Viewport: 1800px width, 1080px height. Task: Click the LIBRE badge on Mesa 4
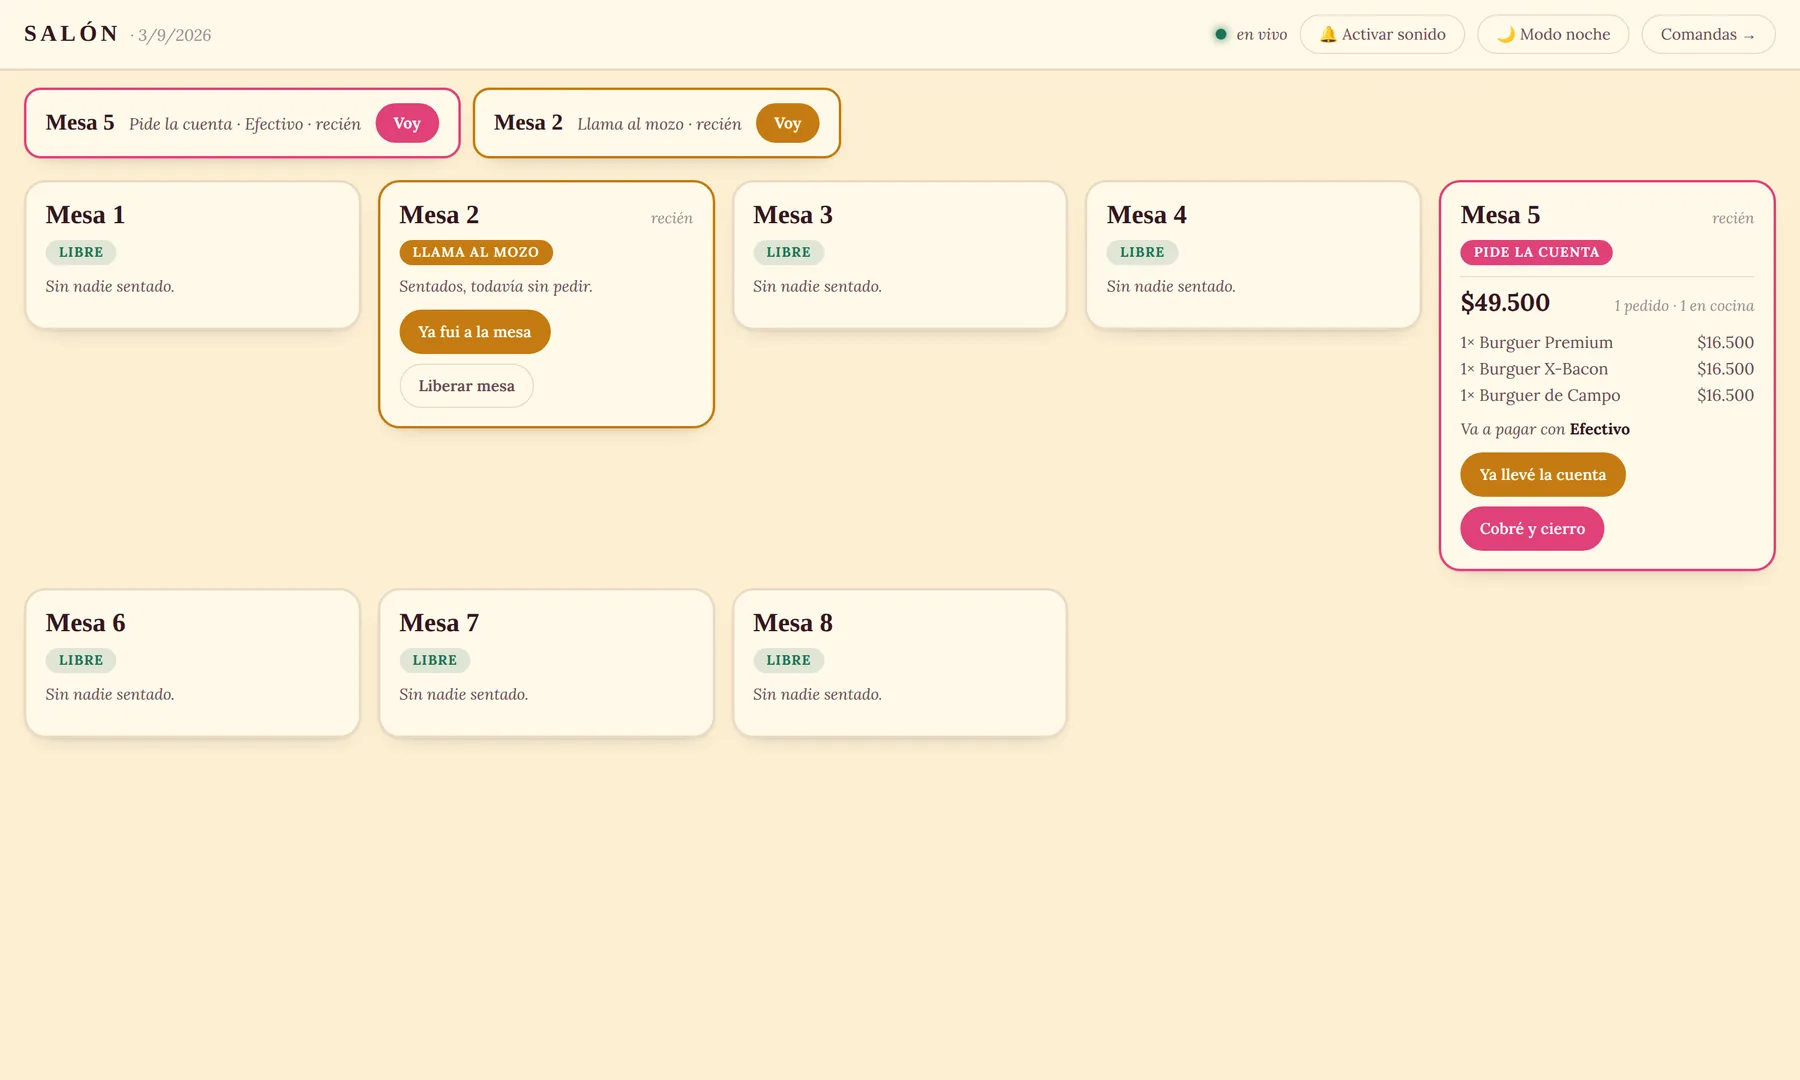pyautogui.click(x=1142, y=253)
